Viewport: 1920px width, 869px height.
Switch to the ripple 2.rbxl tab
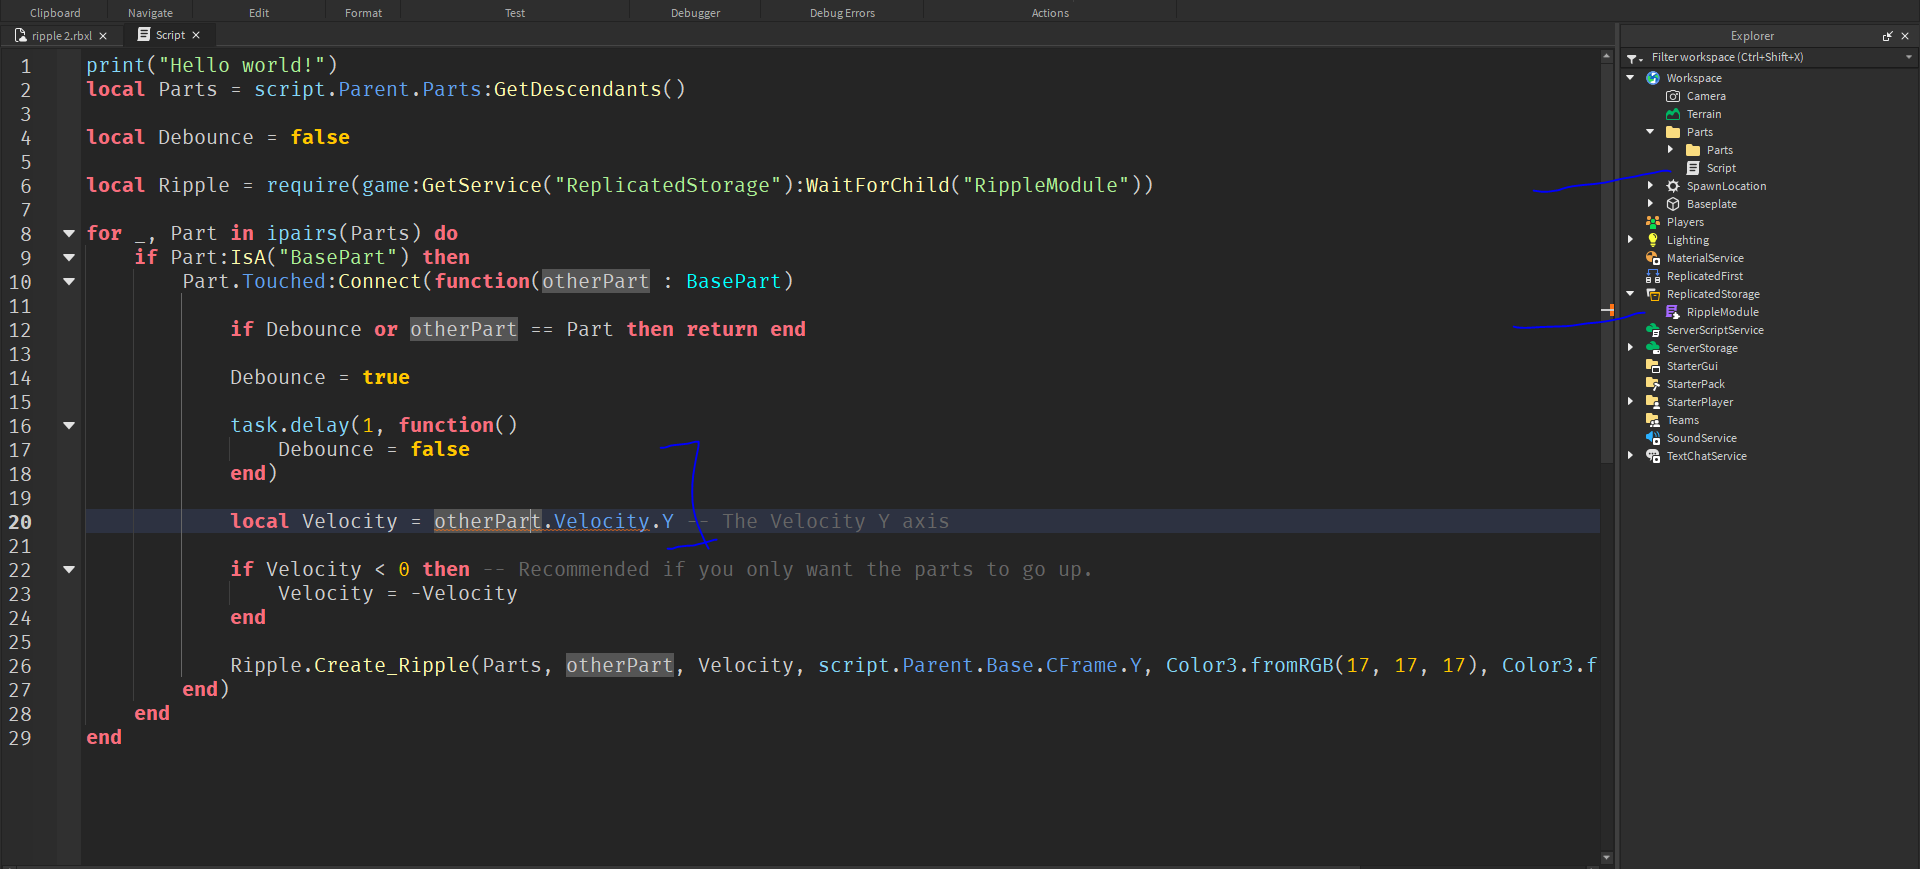point(61,35)
